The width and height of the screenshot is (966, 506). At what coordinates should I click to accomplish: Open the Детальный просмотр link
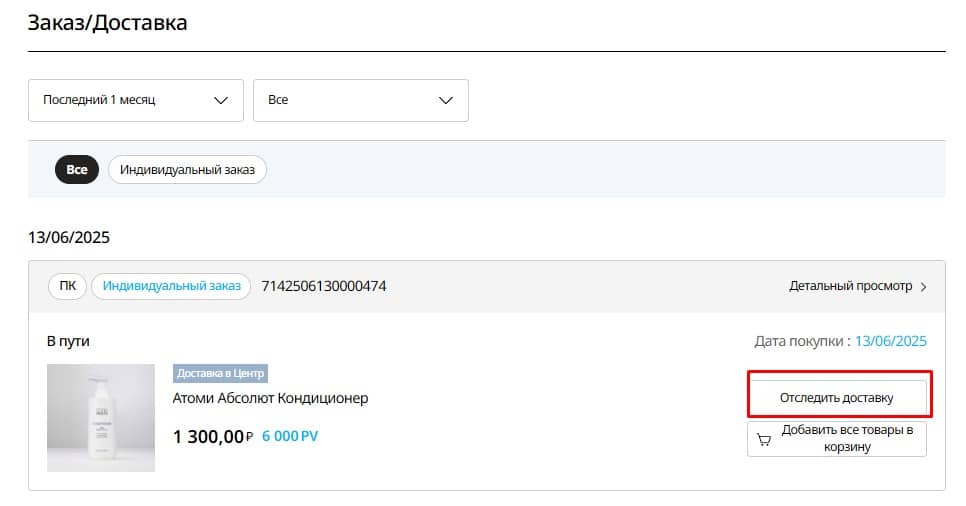[x=850, y=286]
